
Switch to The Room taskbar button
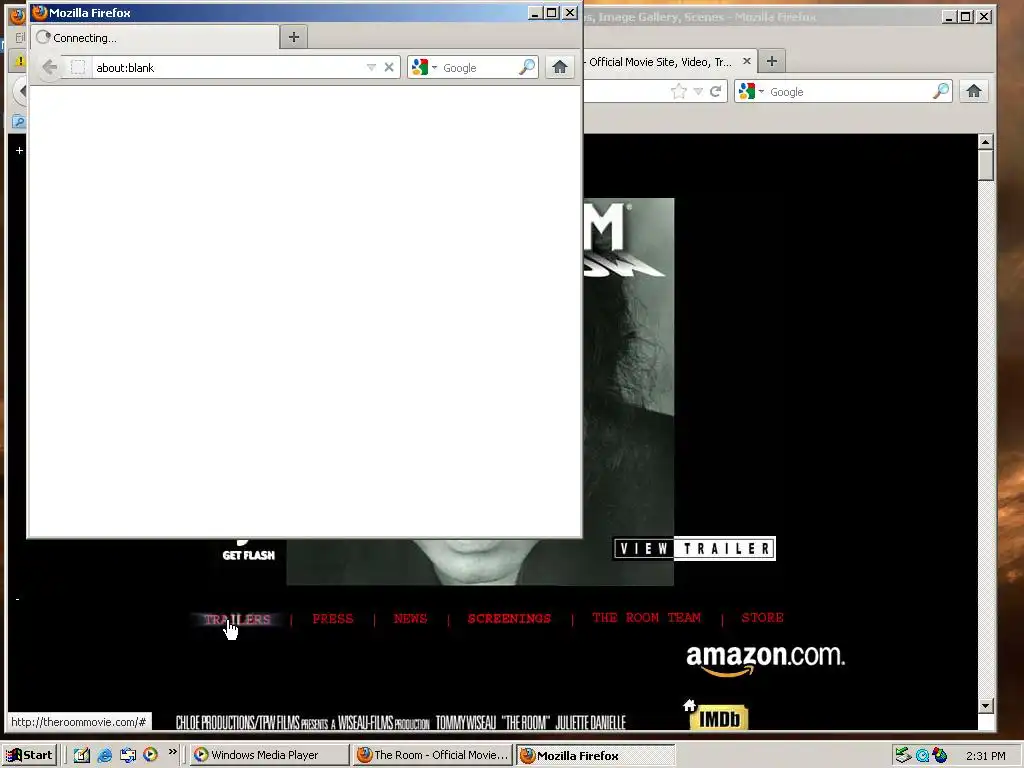[433, 755]
